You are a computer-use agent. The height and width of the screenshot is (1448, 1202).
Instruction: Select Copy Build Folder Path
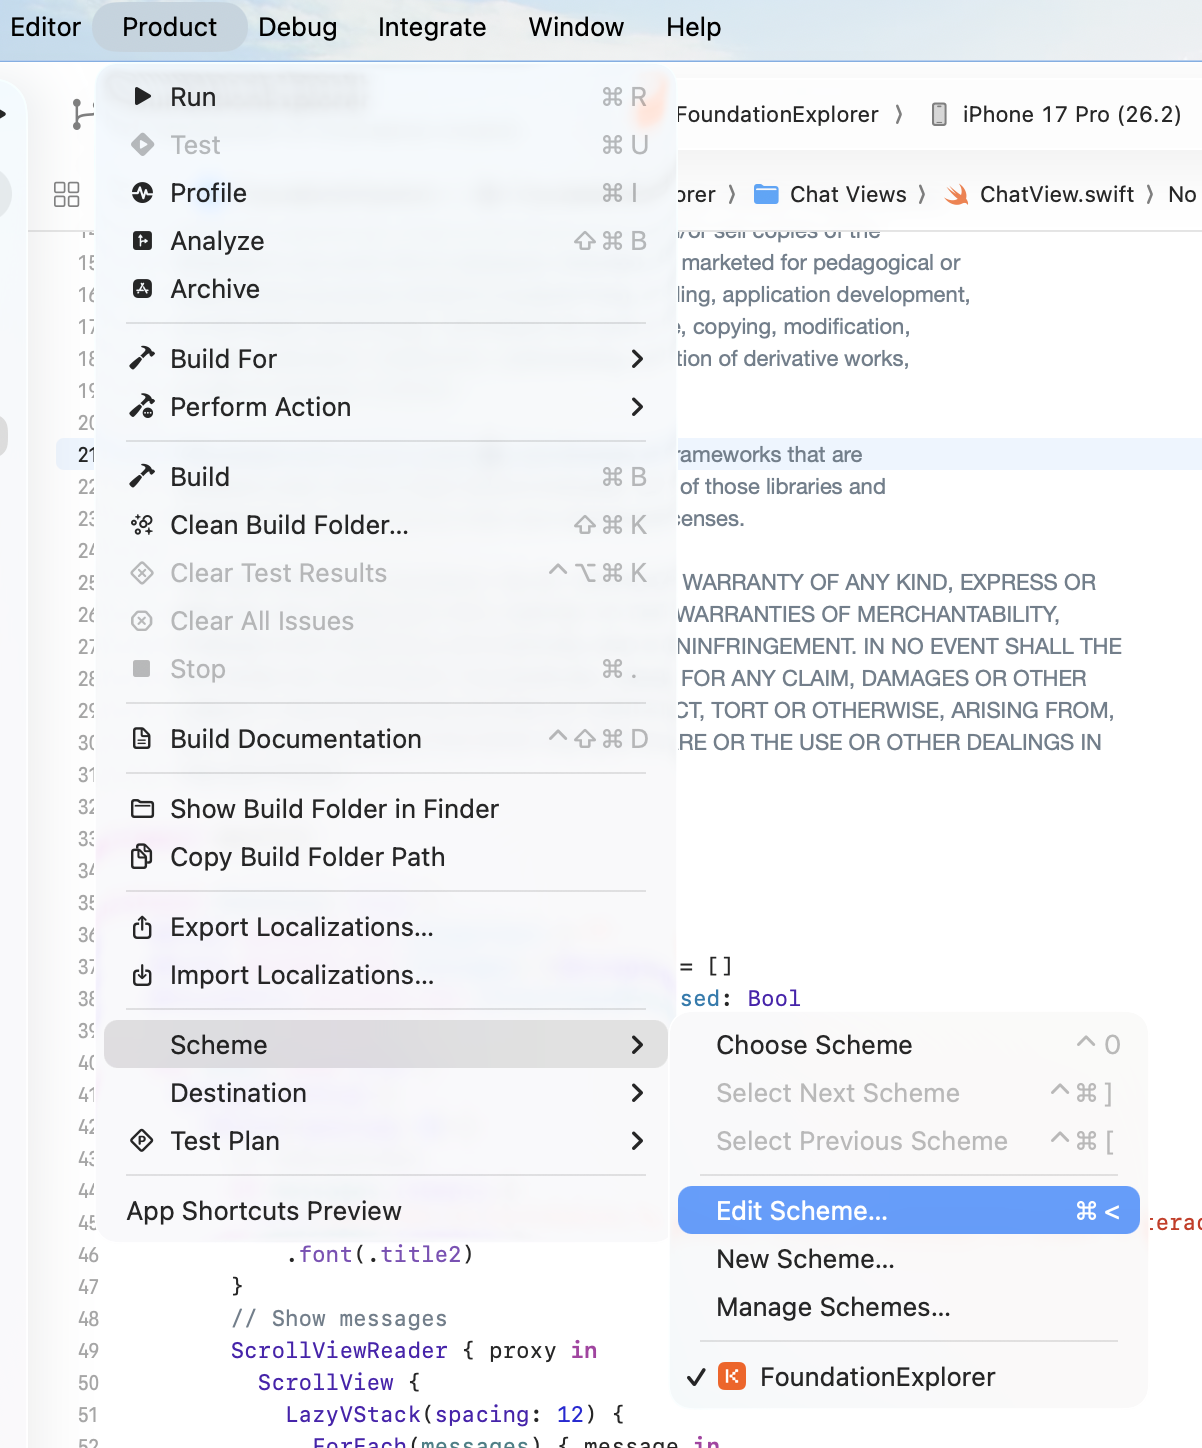pyautogui.click(x=386, y=857)
